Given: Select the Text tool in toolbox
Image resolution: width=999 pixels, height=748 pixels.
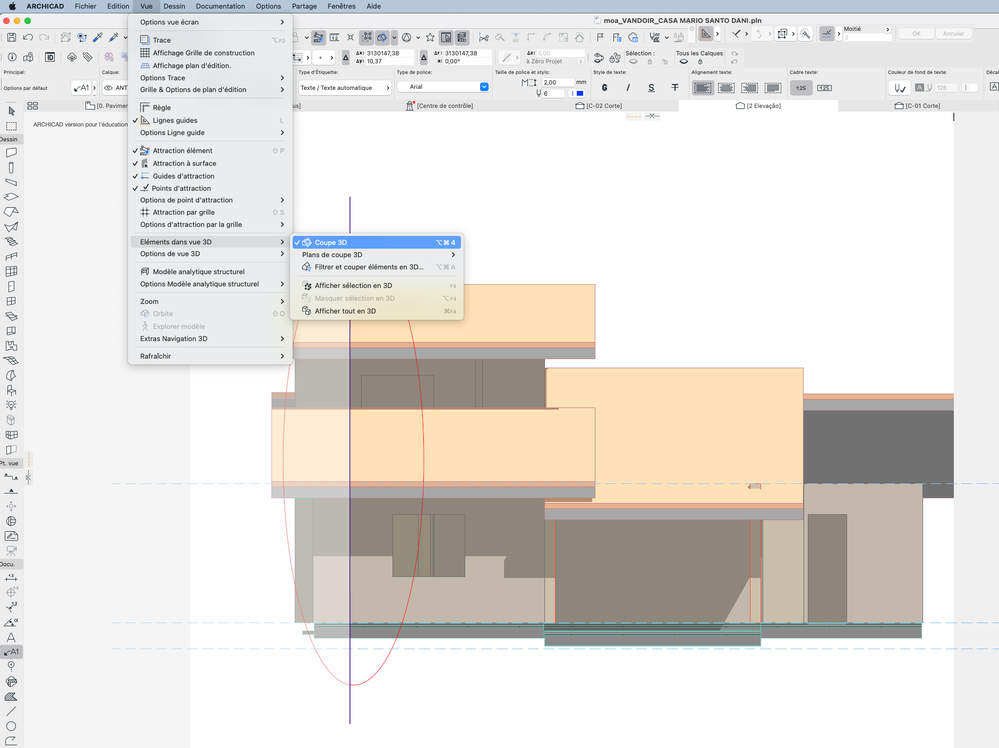Looking at the screenshot, I should click(11, 636).
